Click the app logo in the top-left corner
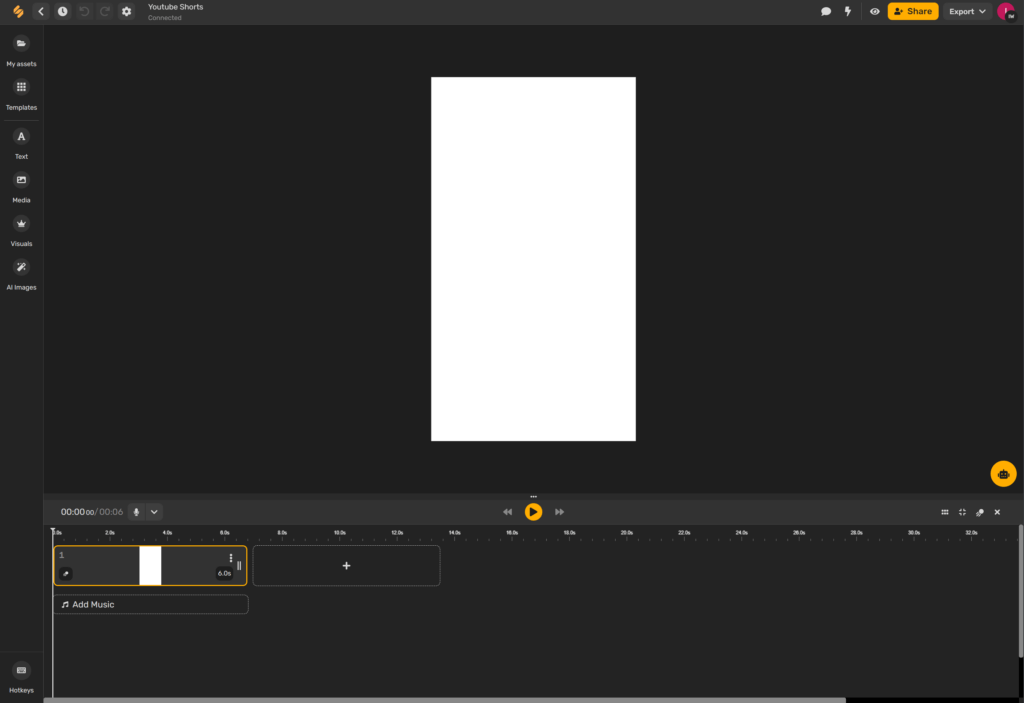This screenshot has width=1024, height=703. [x=18, y=11]
